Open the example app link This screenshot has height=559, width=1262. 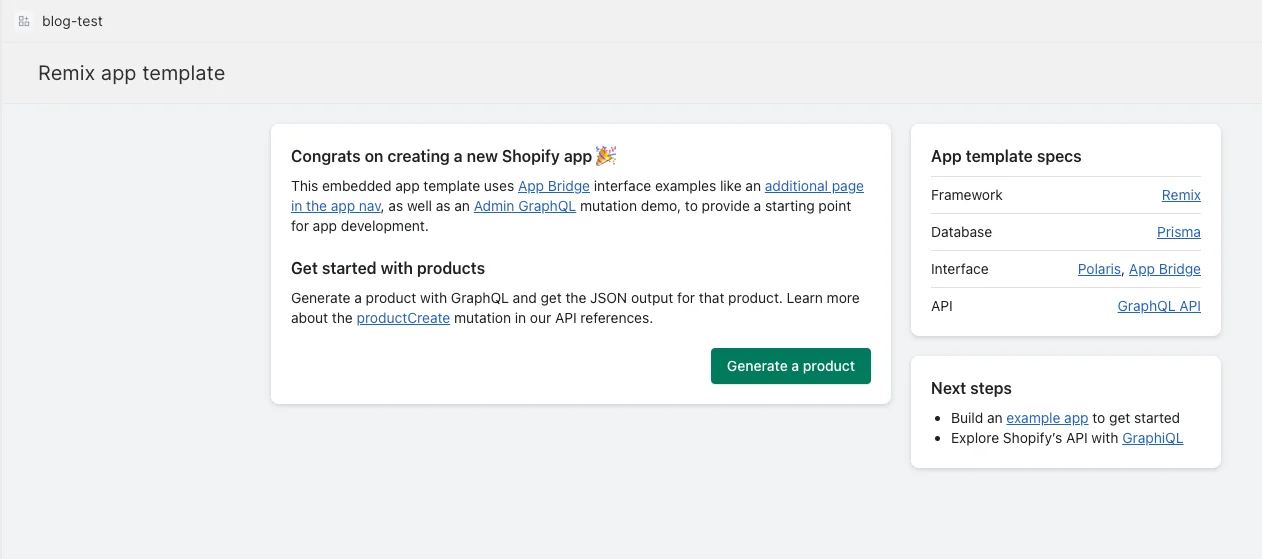(x=1046, y=418)
